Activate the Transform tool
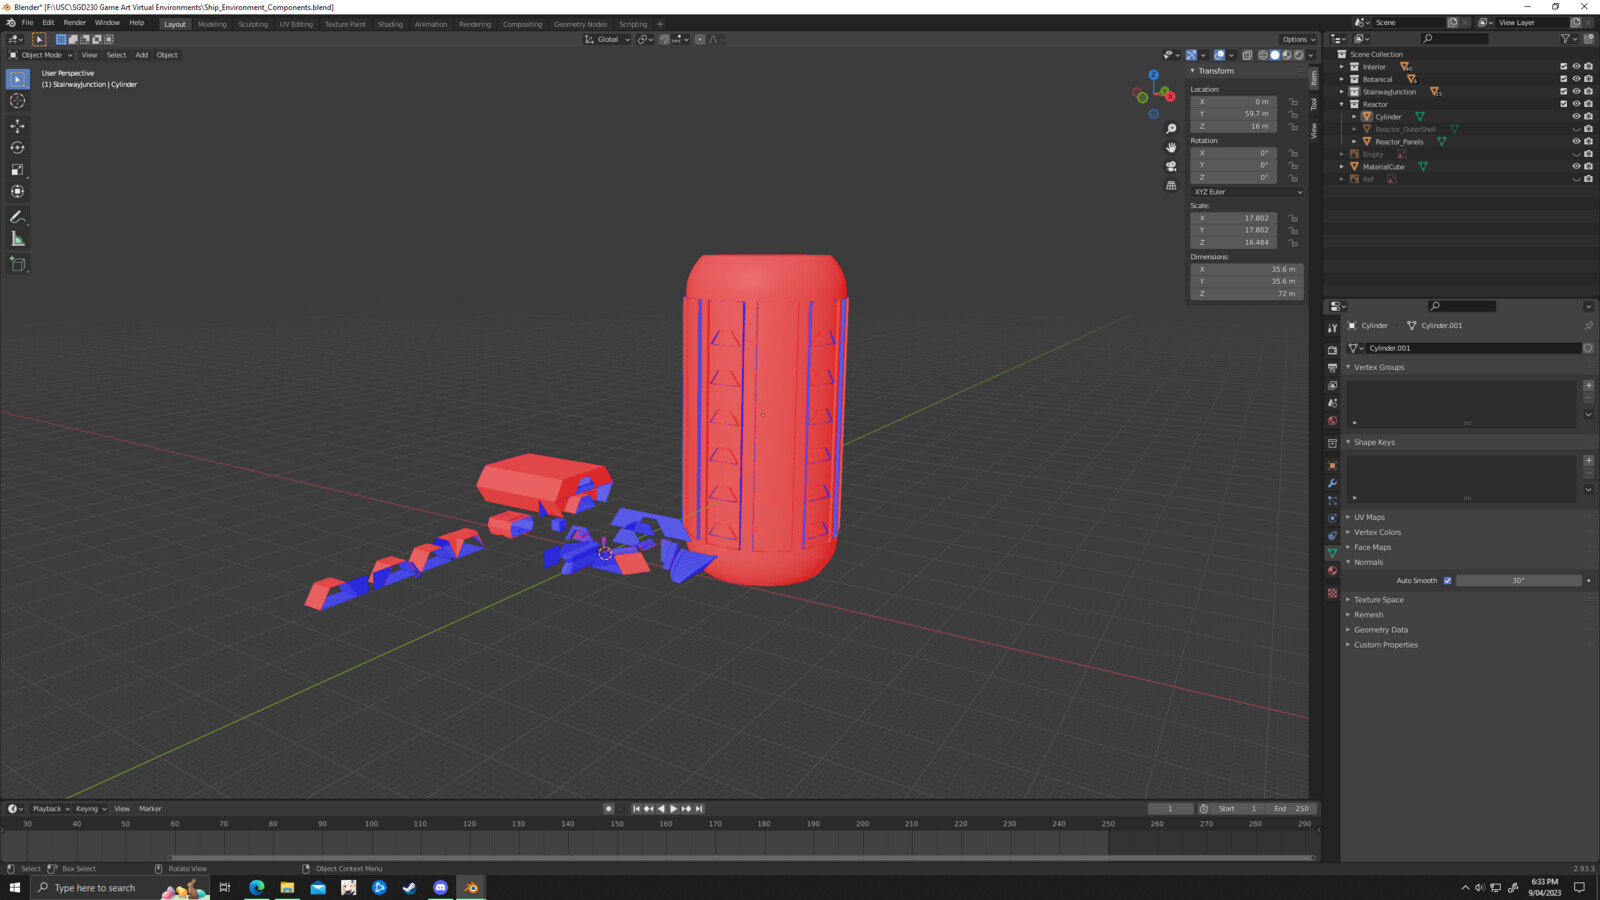 pos(18,192)
